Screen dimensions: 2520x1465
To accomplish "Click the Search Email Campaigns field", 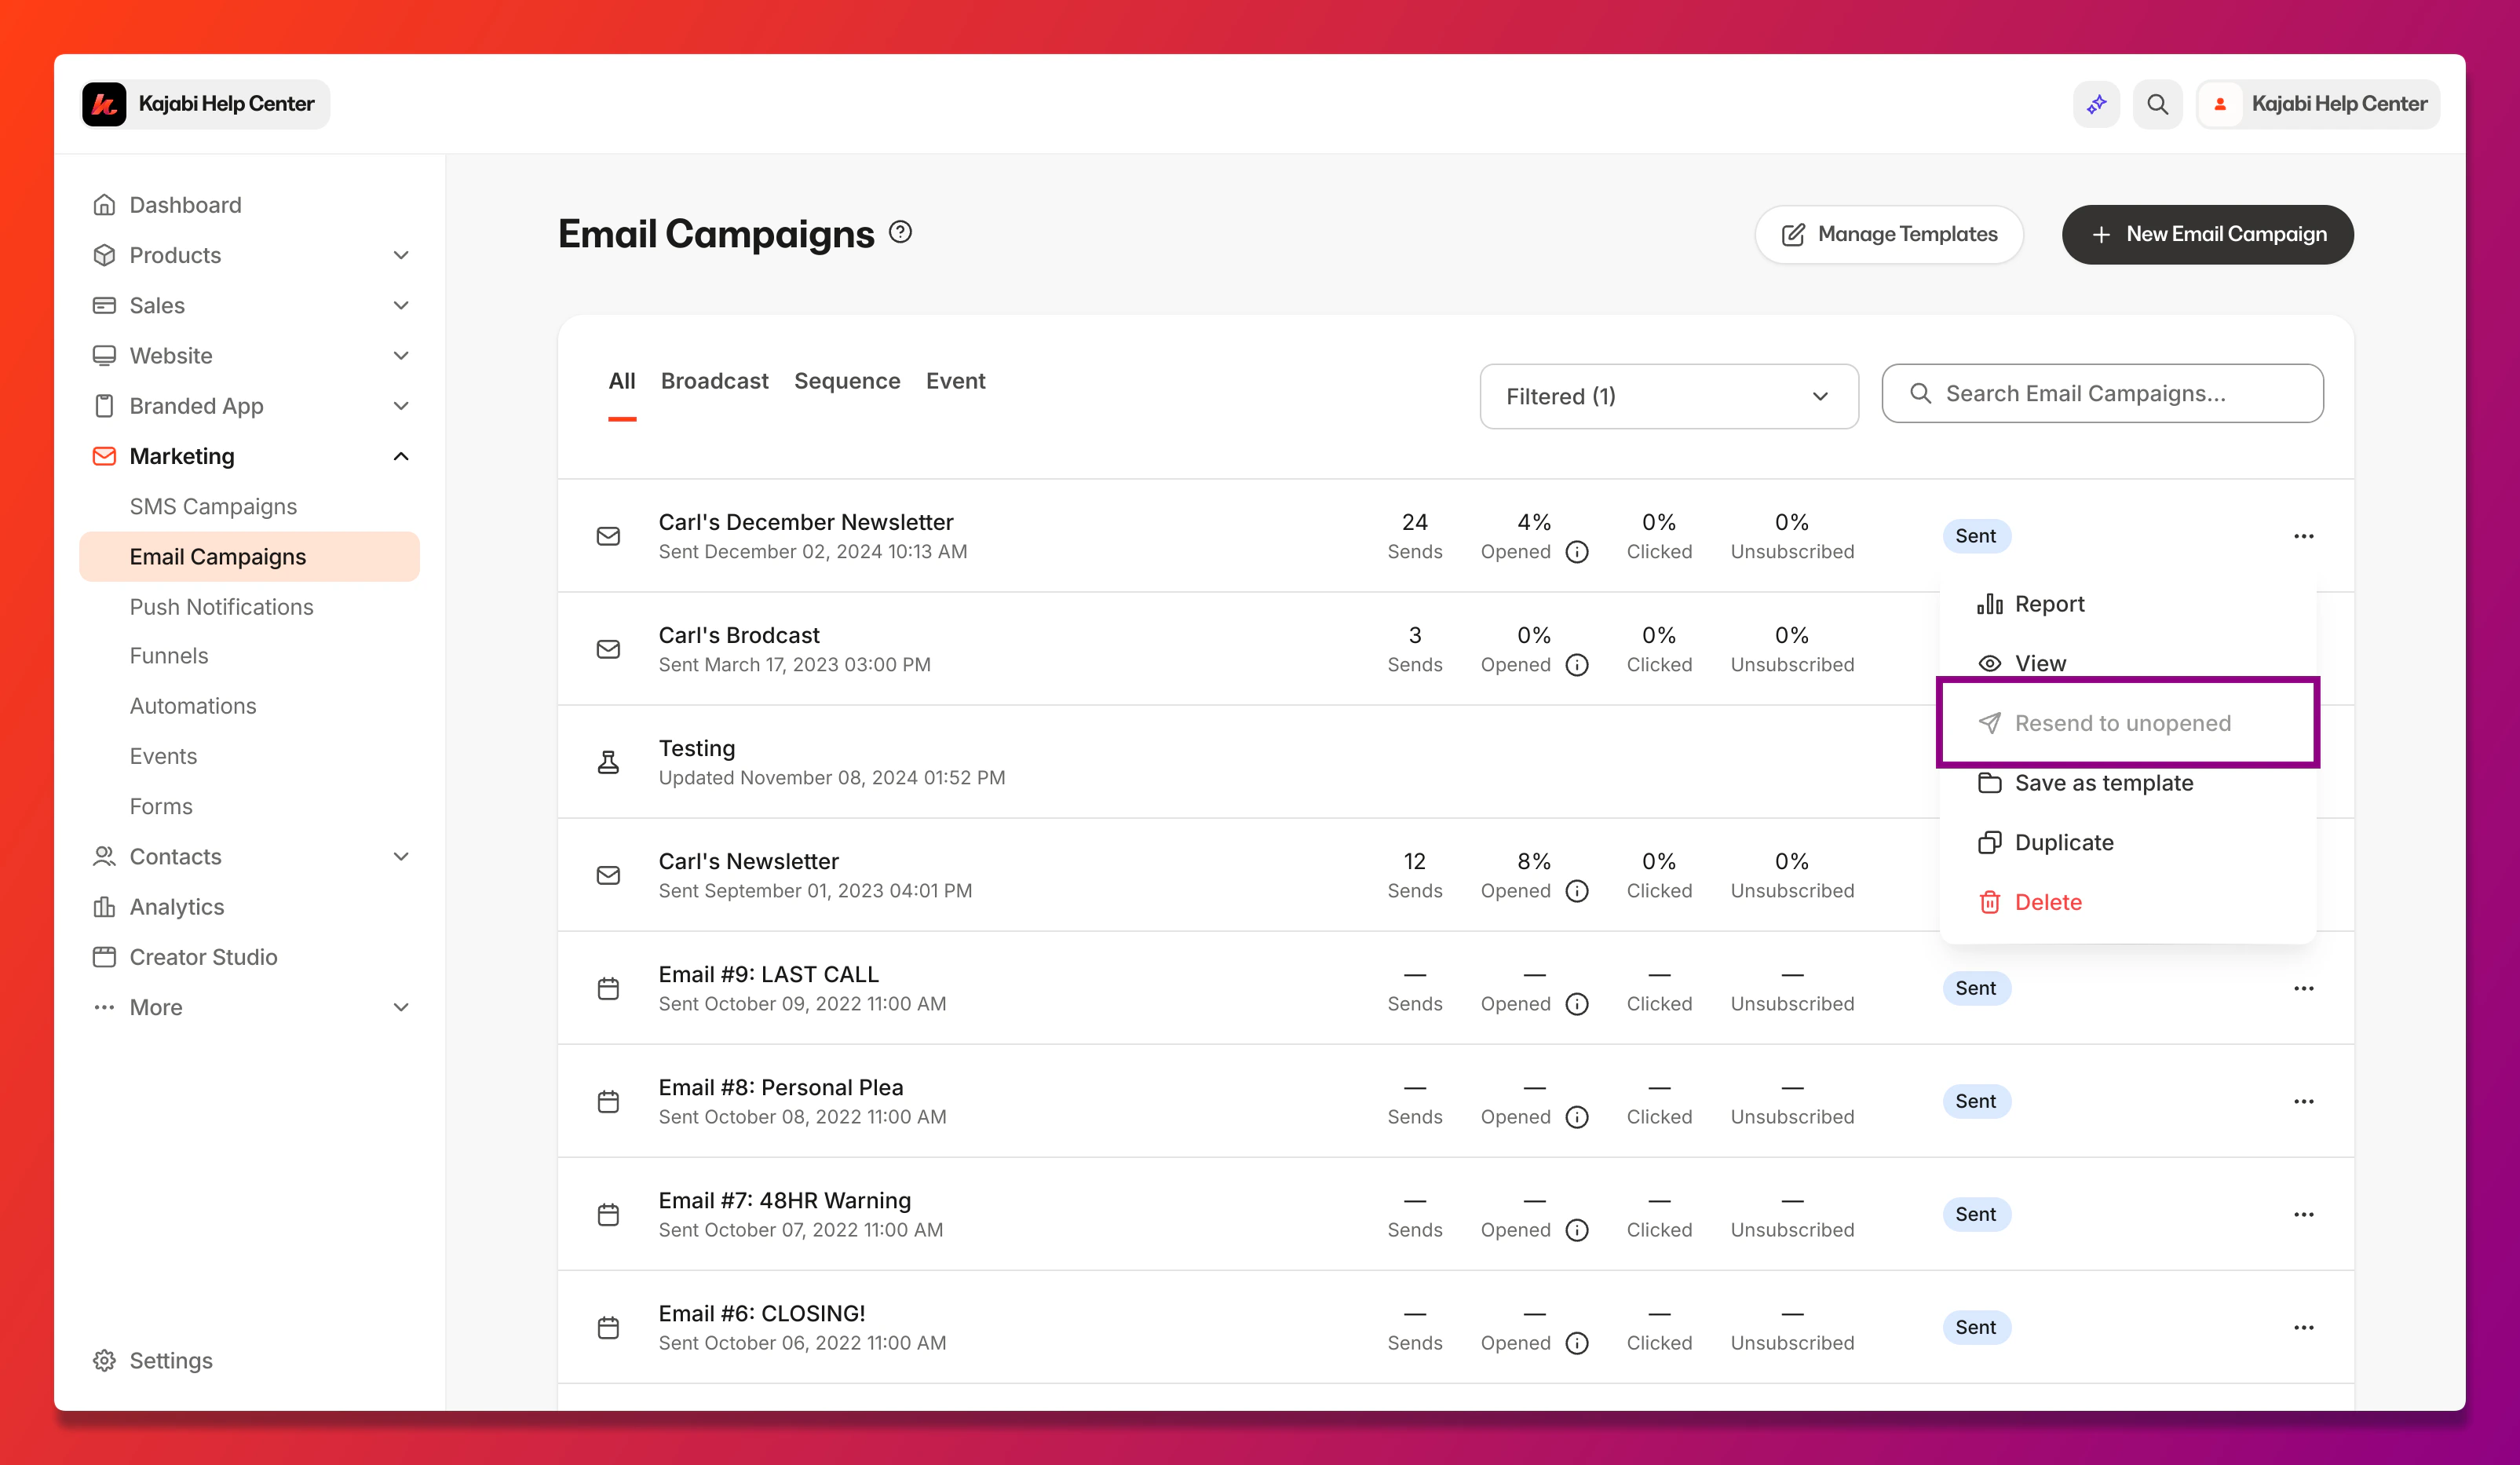I will (x=2102, y=393).
